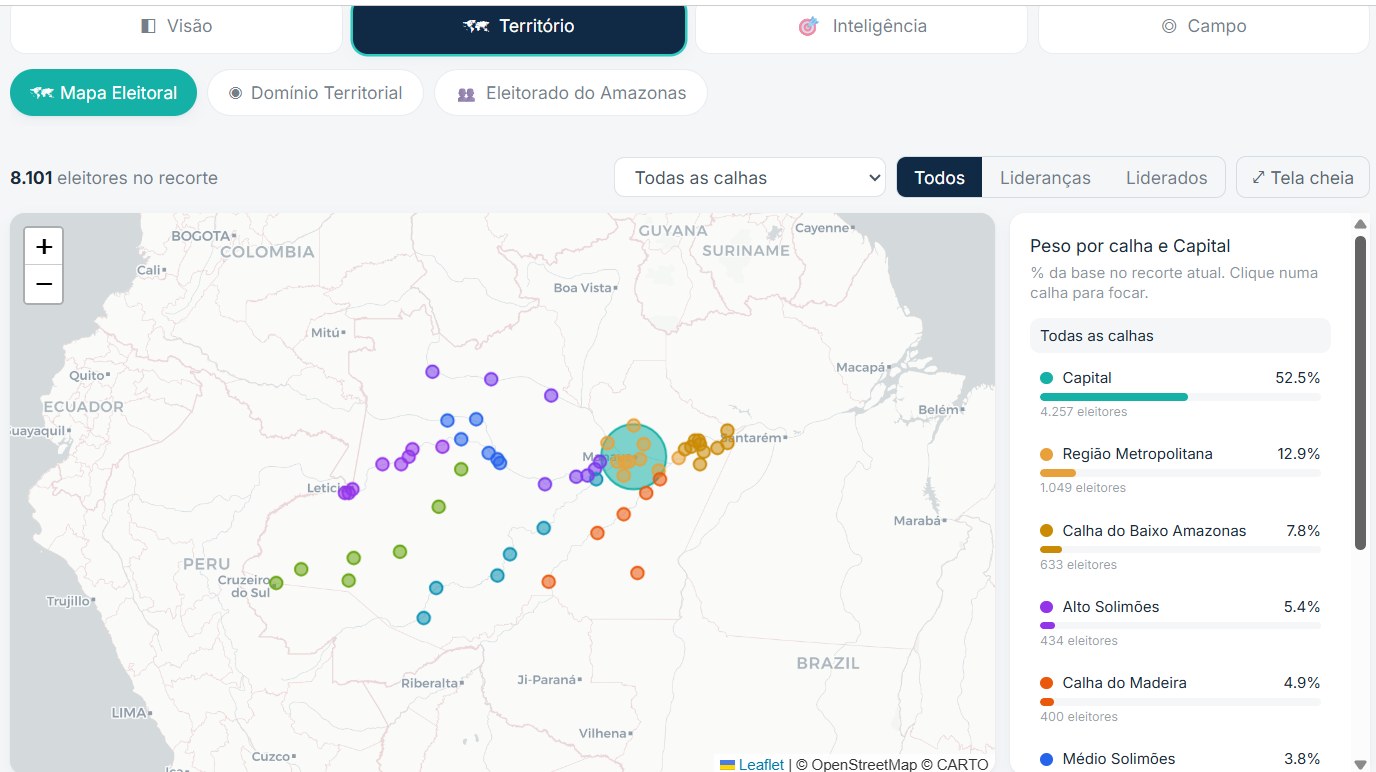Open the Domínio Territorial sub-tab

coord(315,93)
